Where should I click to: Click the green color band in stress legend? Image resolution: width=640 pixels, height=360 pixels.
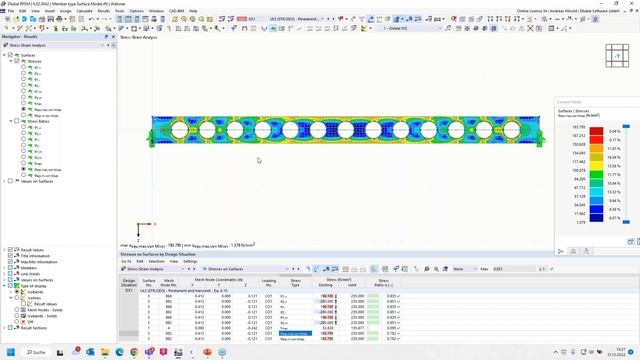click(596, 174)
